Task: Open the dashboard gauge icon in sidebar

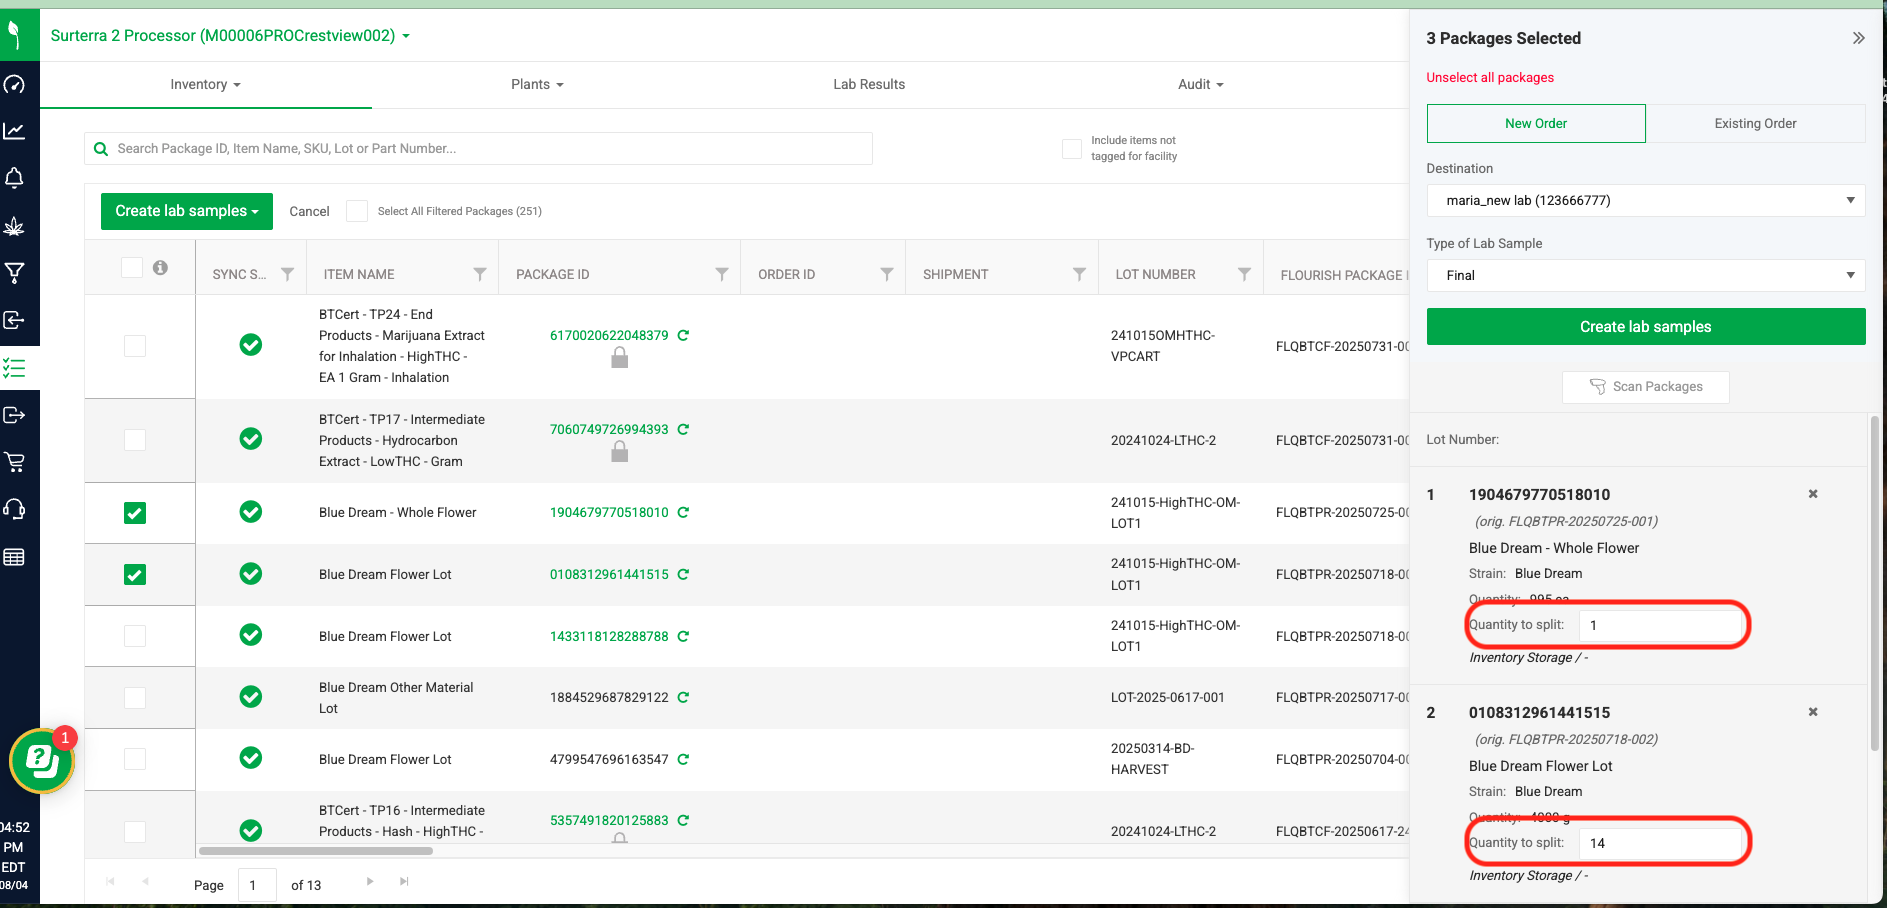Action: [x=14, y=84]
